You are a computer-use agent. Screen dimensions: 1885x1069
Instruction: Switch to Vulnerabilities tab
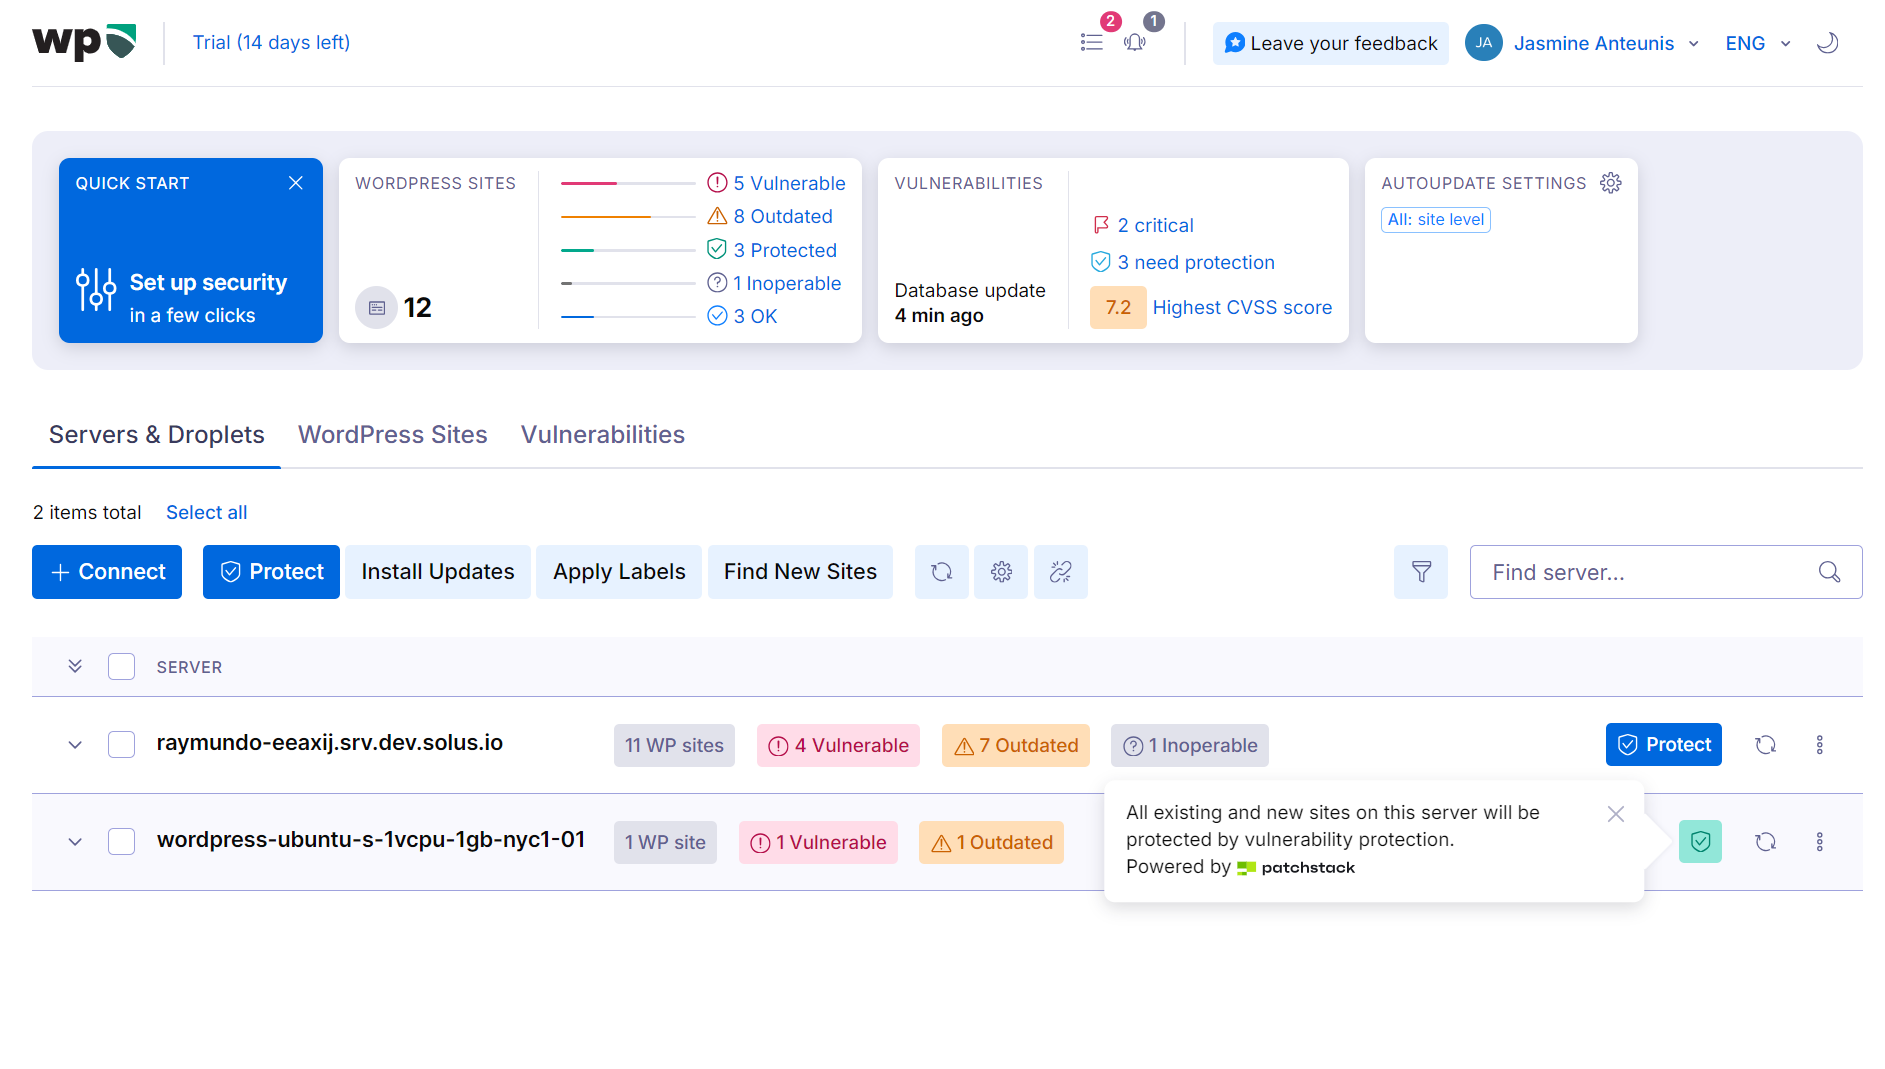pos(603,435)
